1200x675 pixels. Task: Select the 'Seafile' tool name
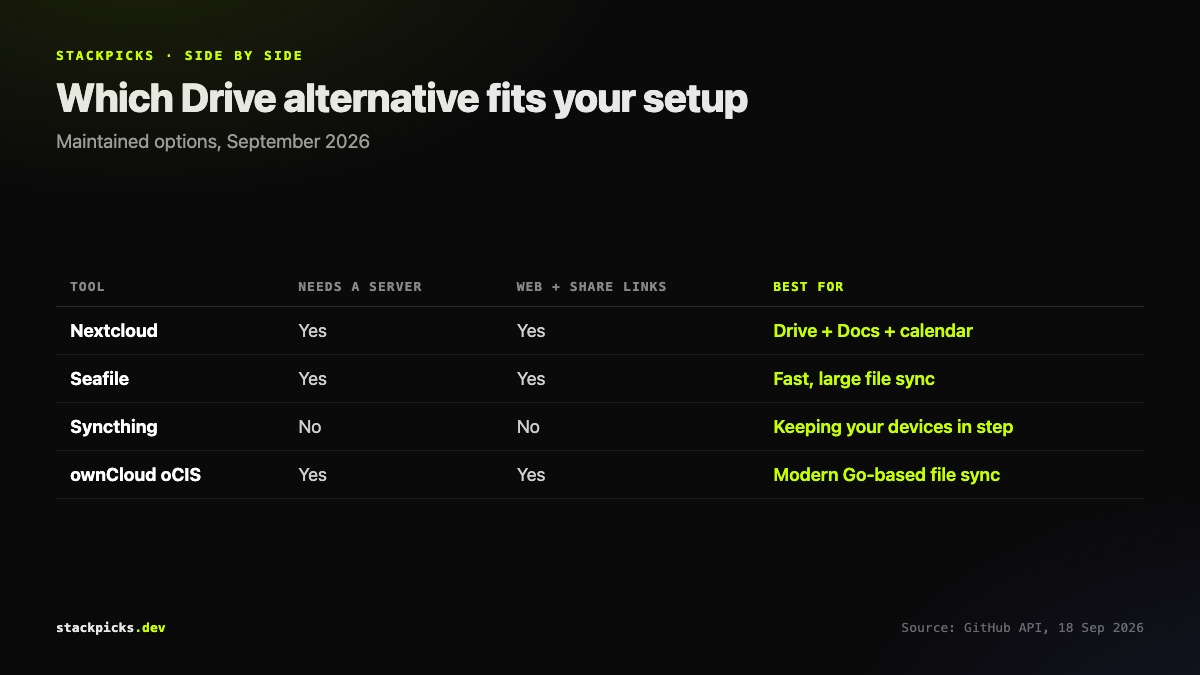click(99, 379)
